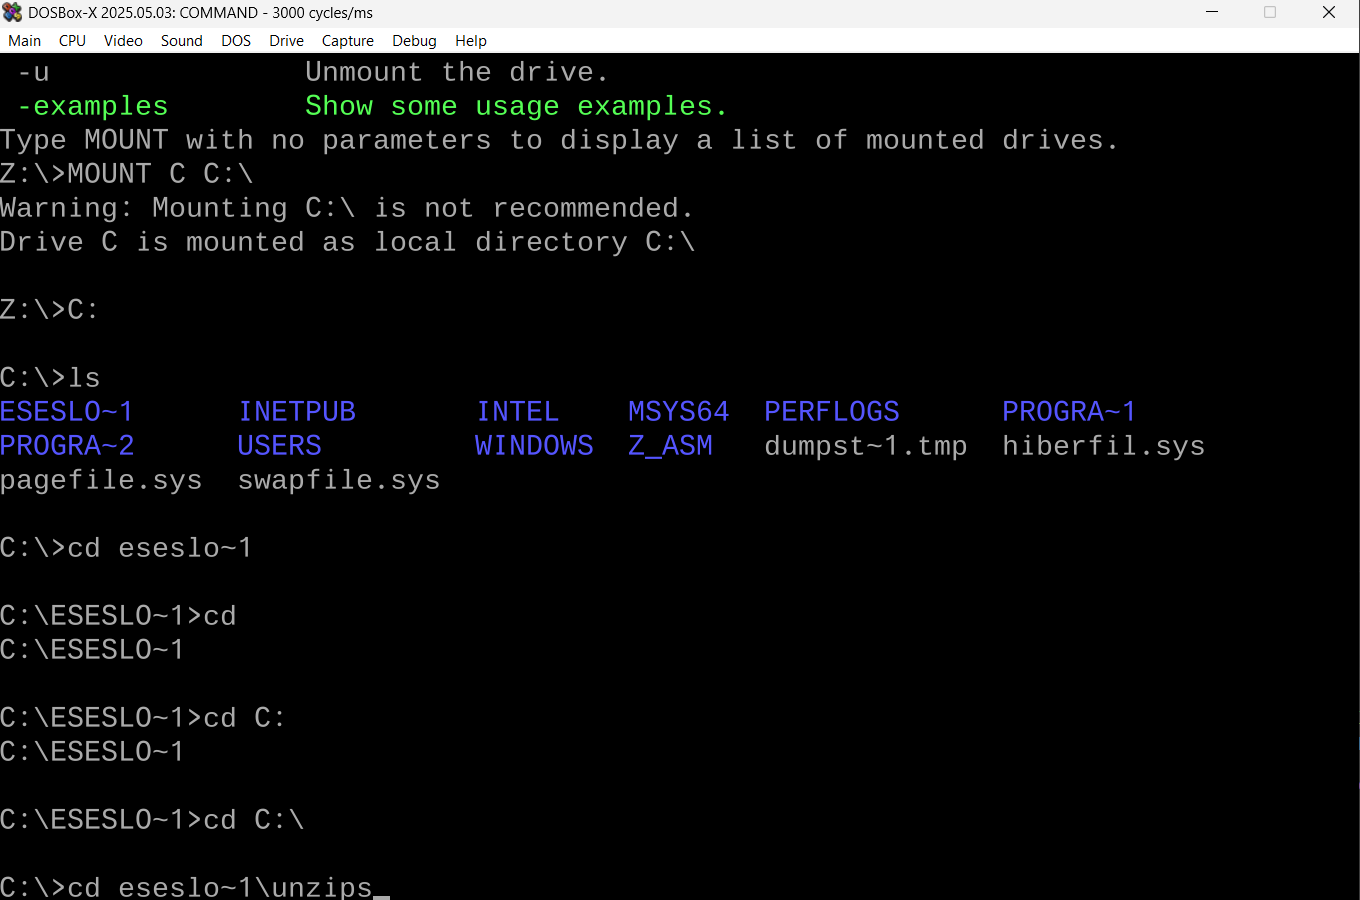This screenshot has height=900, width=1360.
Task: Expand the Video menu
Action: [123, 41]
